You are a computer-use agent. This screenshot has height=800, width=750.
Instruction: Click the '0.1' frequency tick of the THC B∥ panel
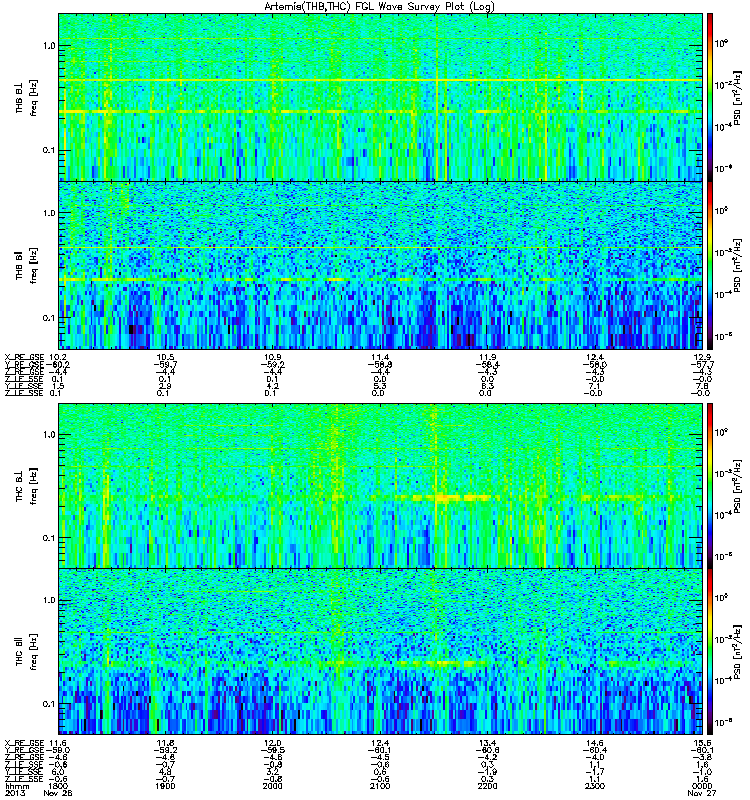coord(49,704)
